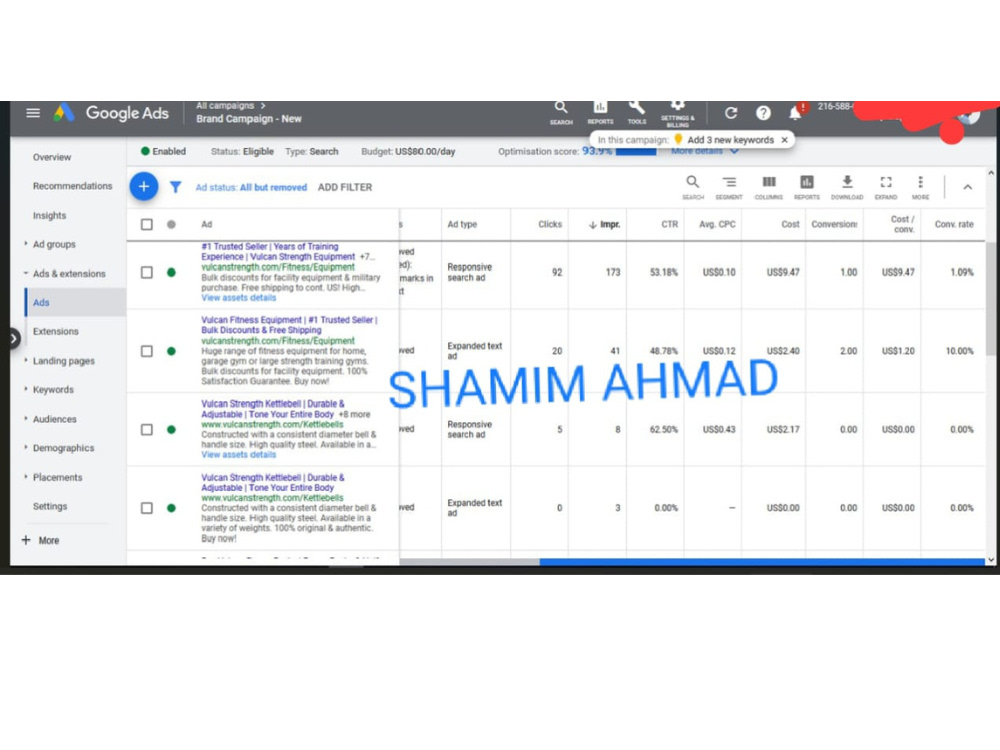Image resolution: width=1000 pixels, height=750 pixels.
Task: Click the filter funnel icon
Action: click(175, 187)
